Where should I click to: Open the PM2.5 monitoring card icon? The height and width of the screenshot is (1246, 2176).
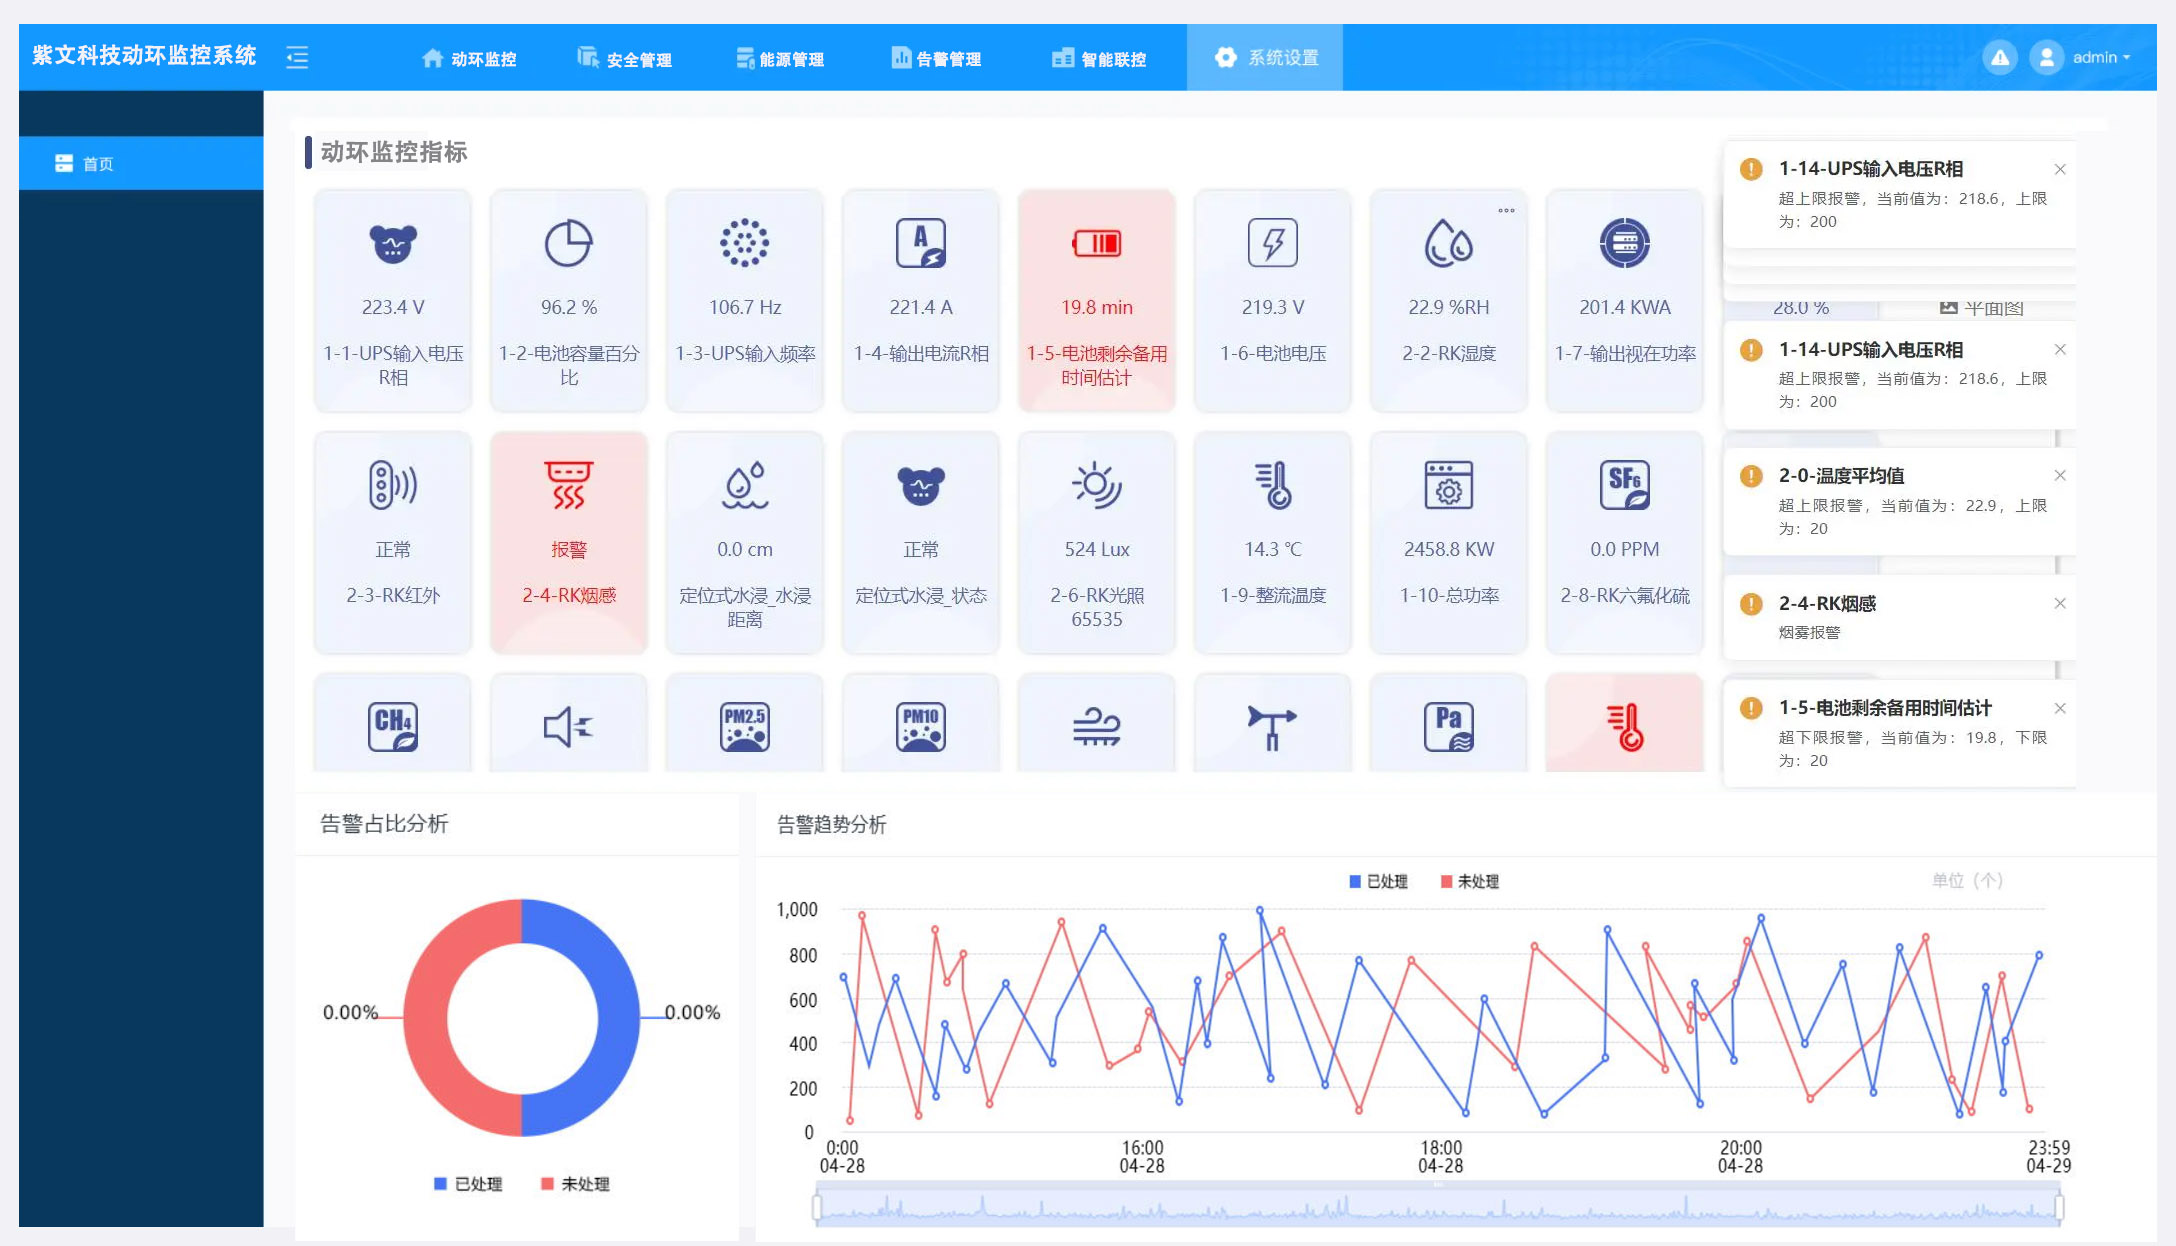click(744, 726)
